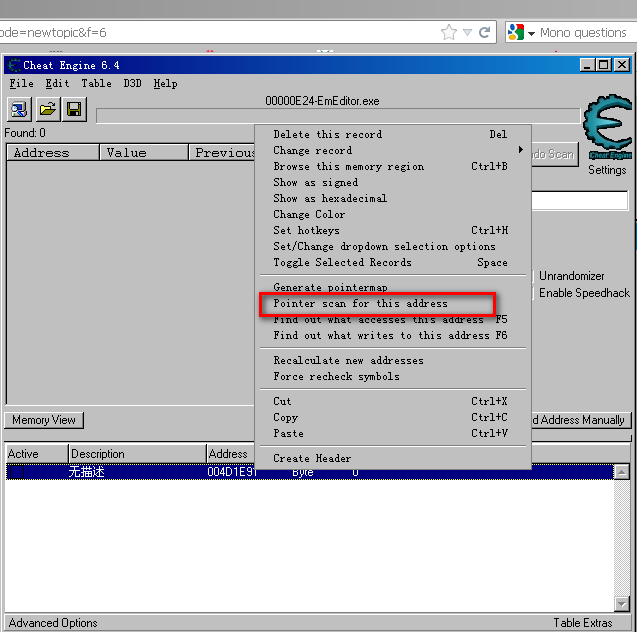Choose Change Color option

click(393, 214)
